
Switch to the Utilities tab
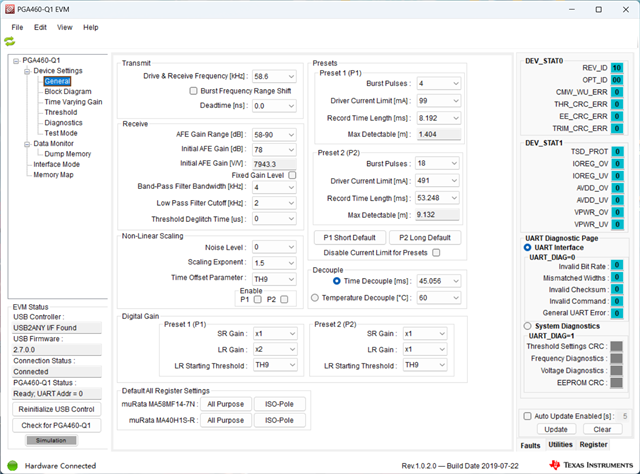pos(560,444)
